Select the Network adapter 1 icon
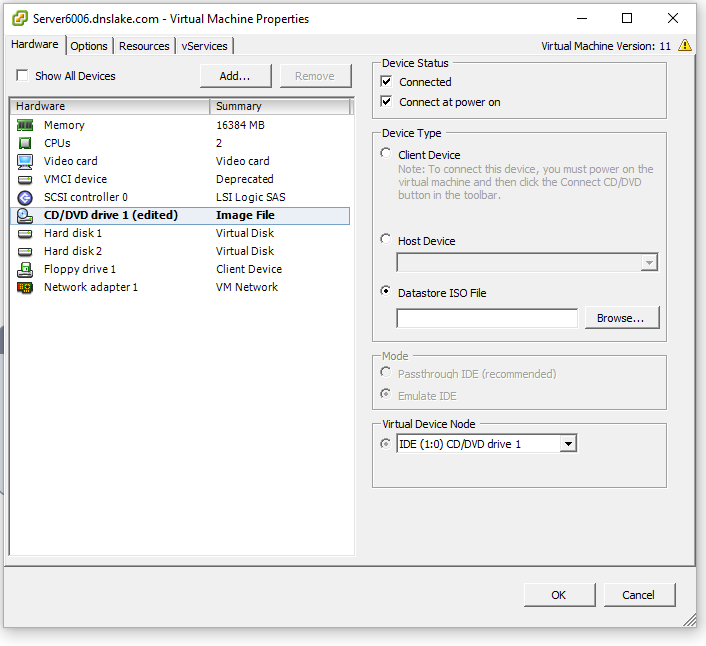This screenshot has width=706, height=646. click(25, 287)
